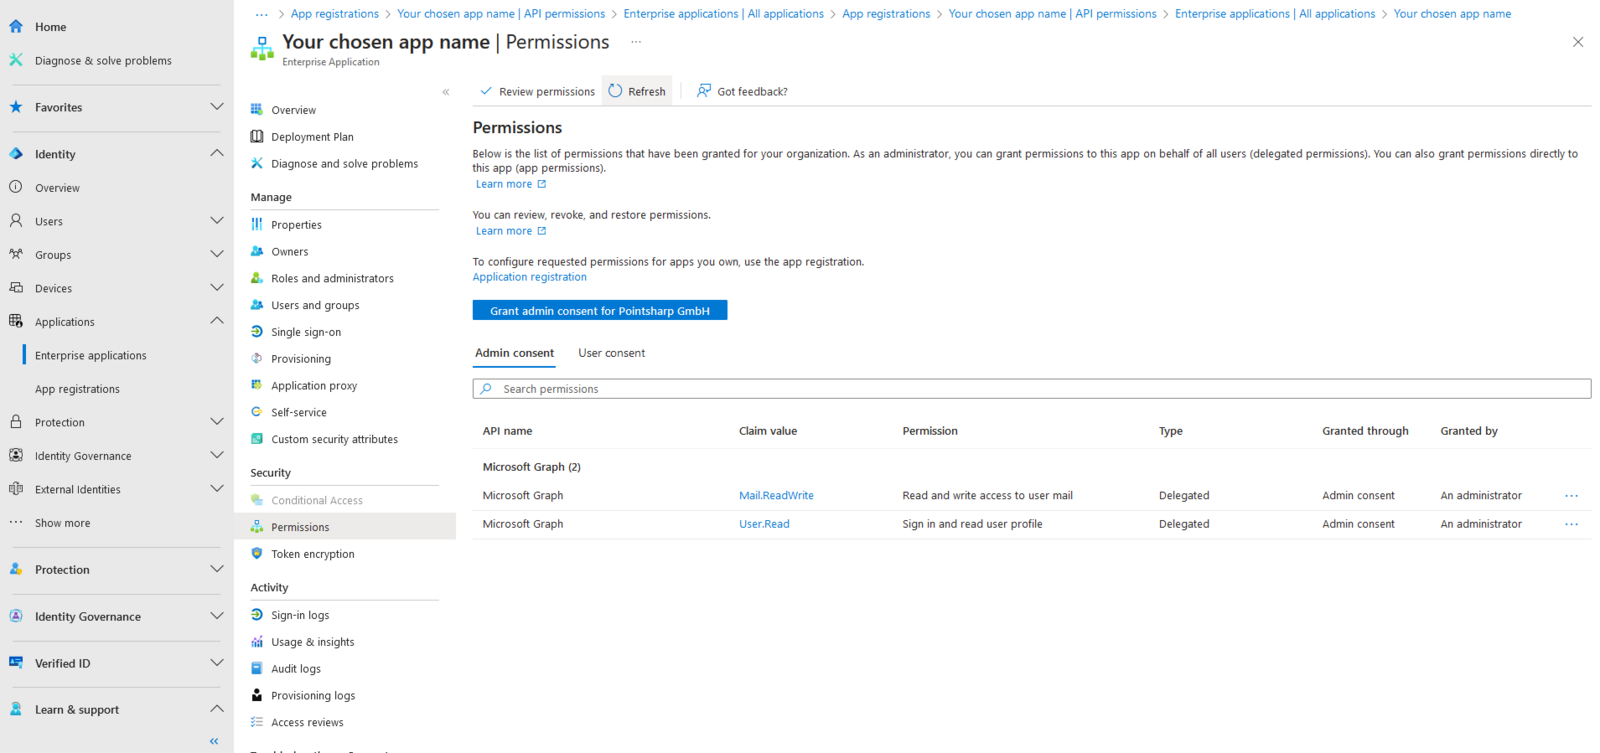Collapse the Learn & support chevron
Screen dimensions: 1600x753
click(x=216, y=709)
